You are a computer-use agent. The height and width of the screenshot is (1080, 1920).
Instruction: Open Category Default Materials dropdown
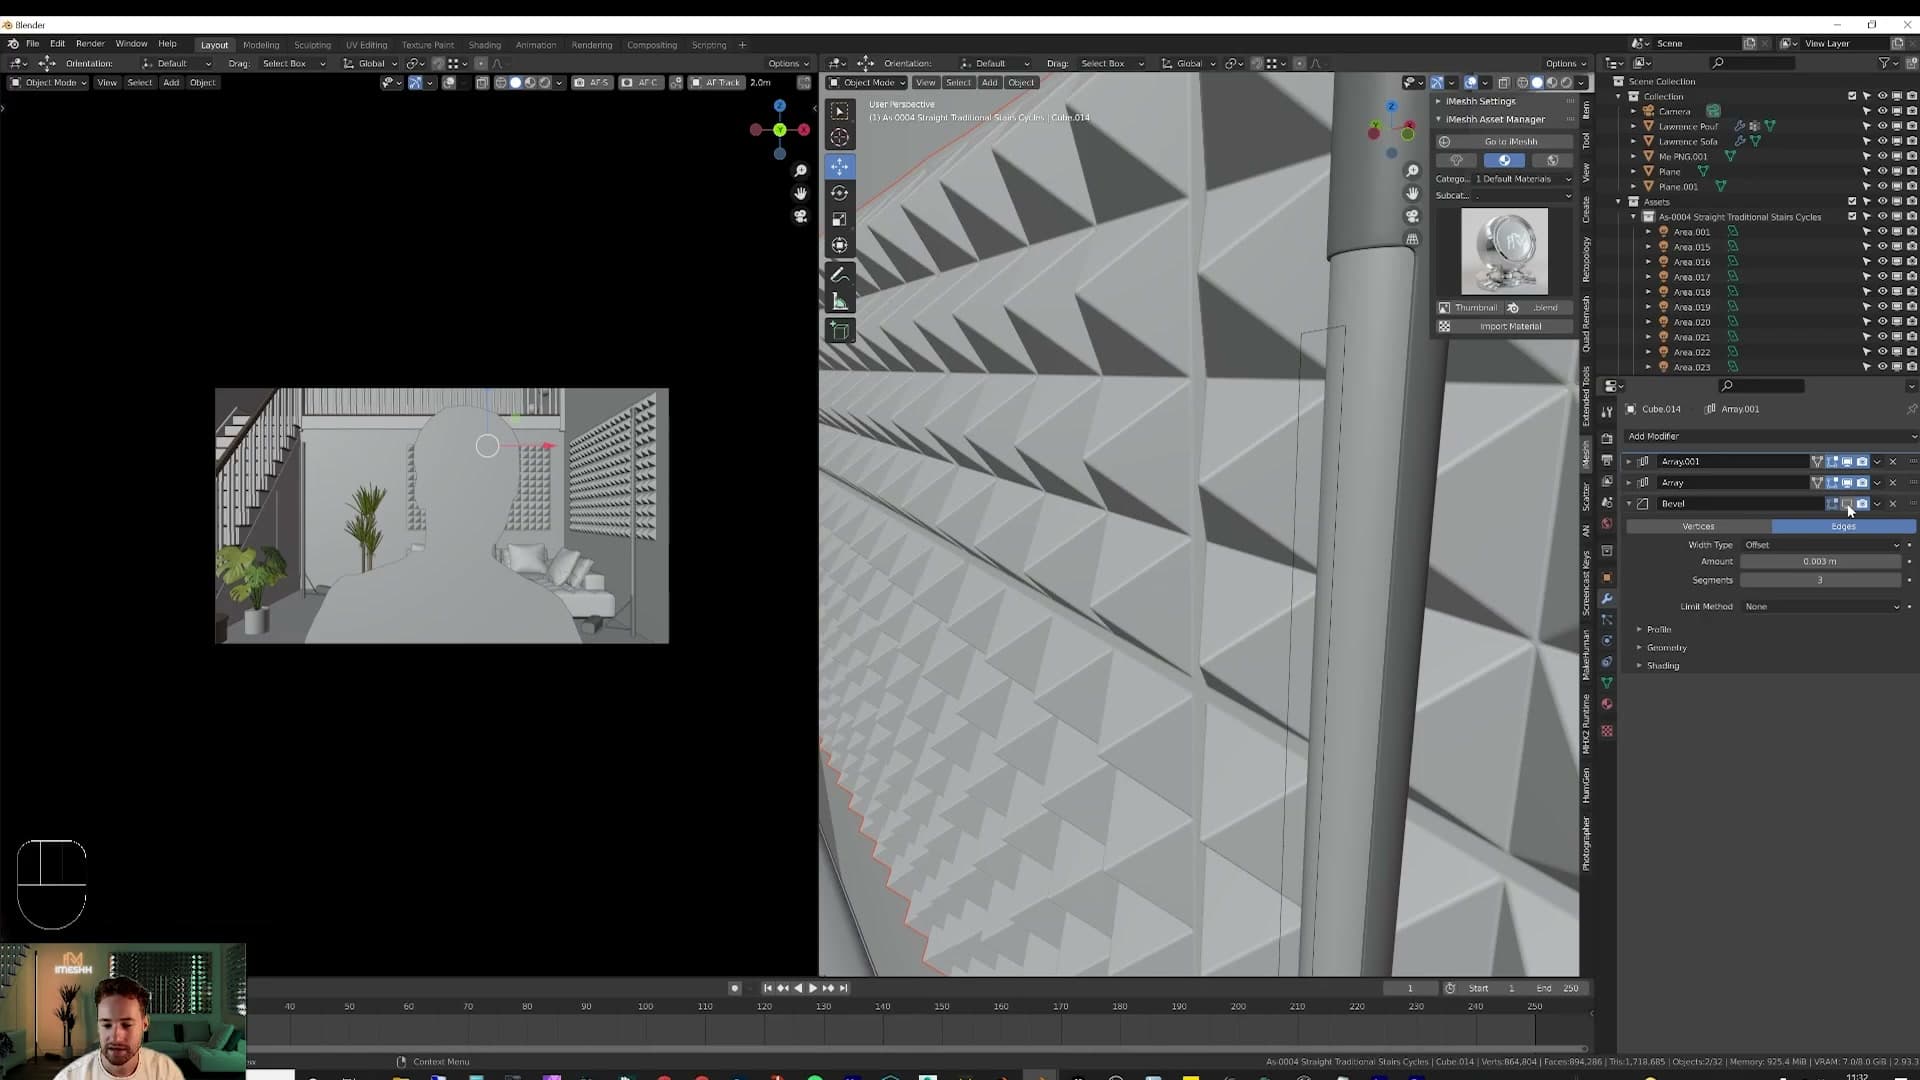(x=1522, y=179)
